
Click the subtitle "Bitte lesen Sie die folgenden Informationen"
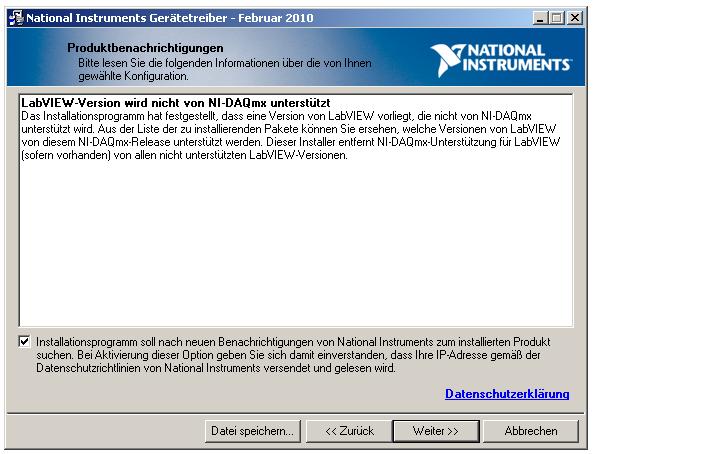(225, 69)
